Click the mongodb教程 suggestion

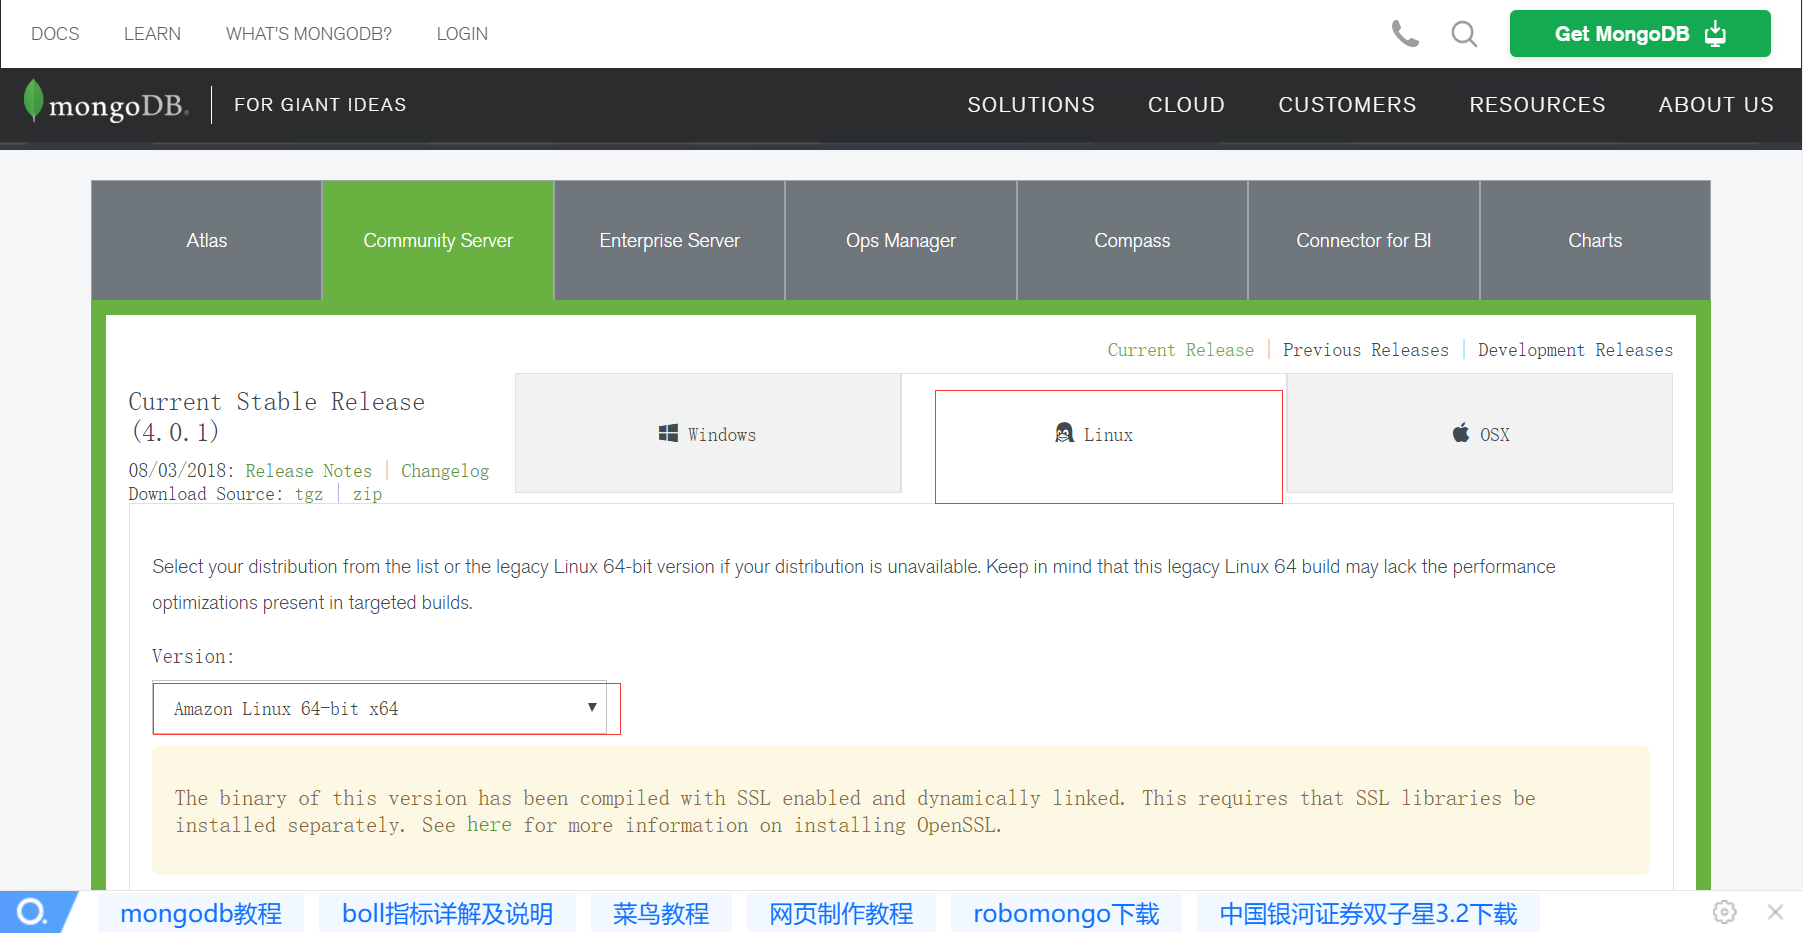tap(201, 913)
